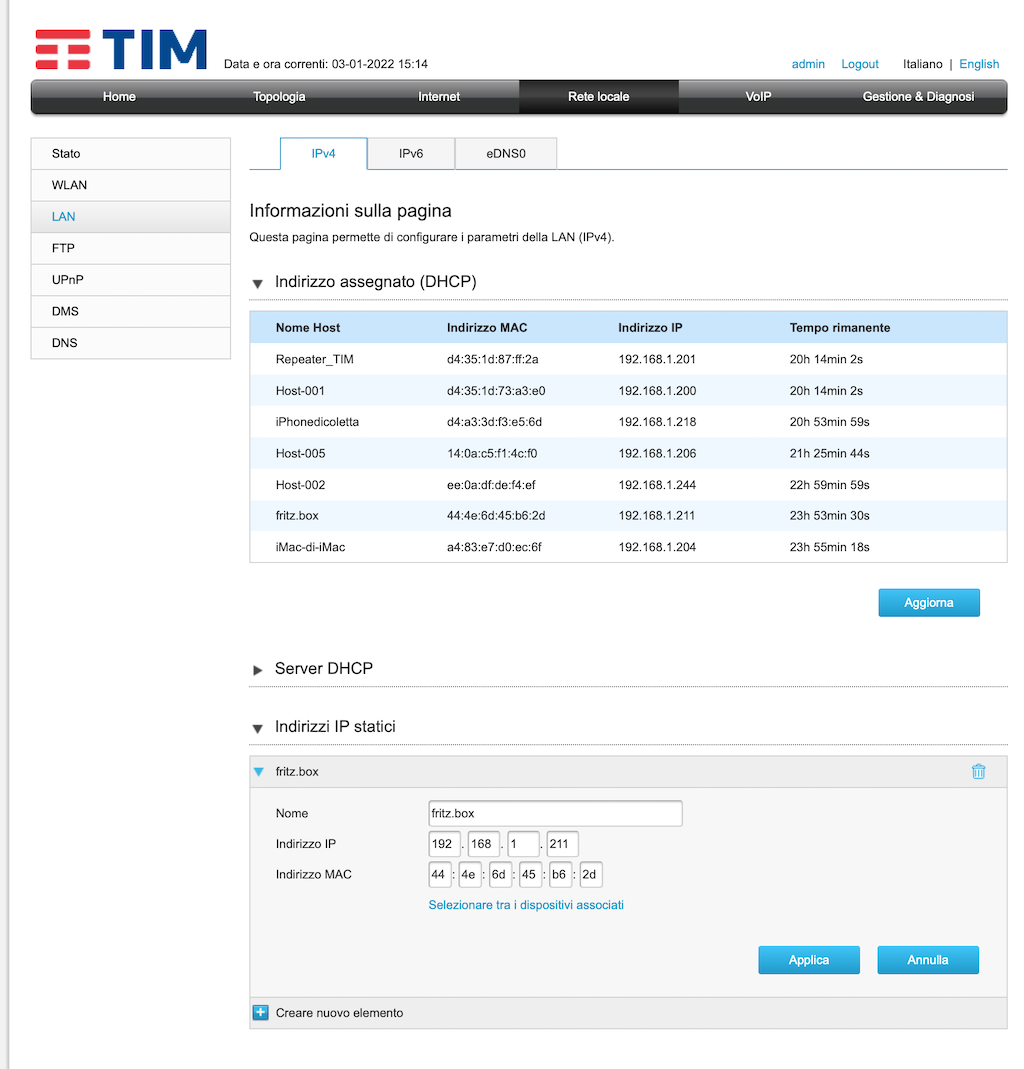Image resolution: width=1024 pixels, height=1069 pixels.
Task: Expand the Server DHCP section
Action: coord(258,669)
